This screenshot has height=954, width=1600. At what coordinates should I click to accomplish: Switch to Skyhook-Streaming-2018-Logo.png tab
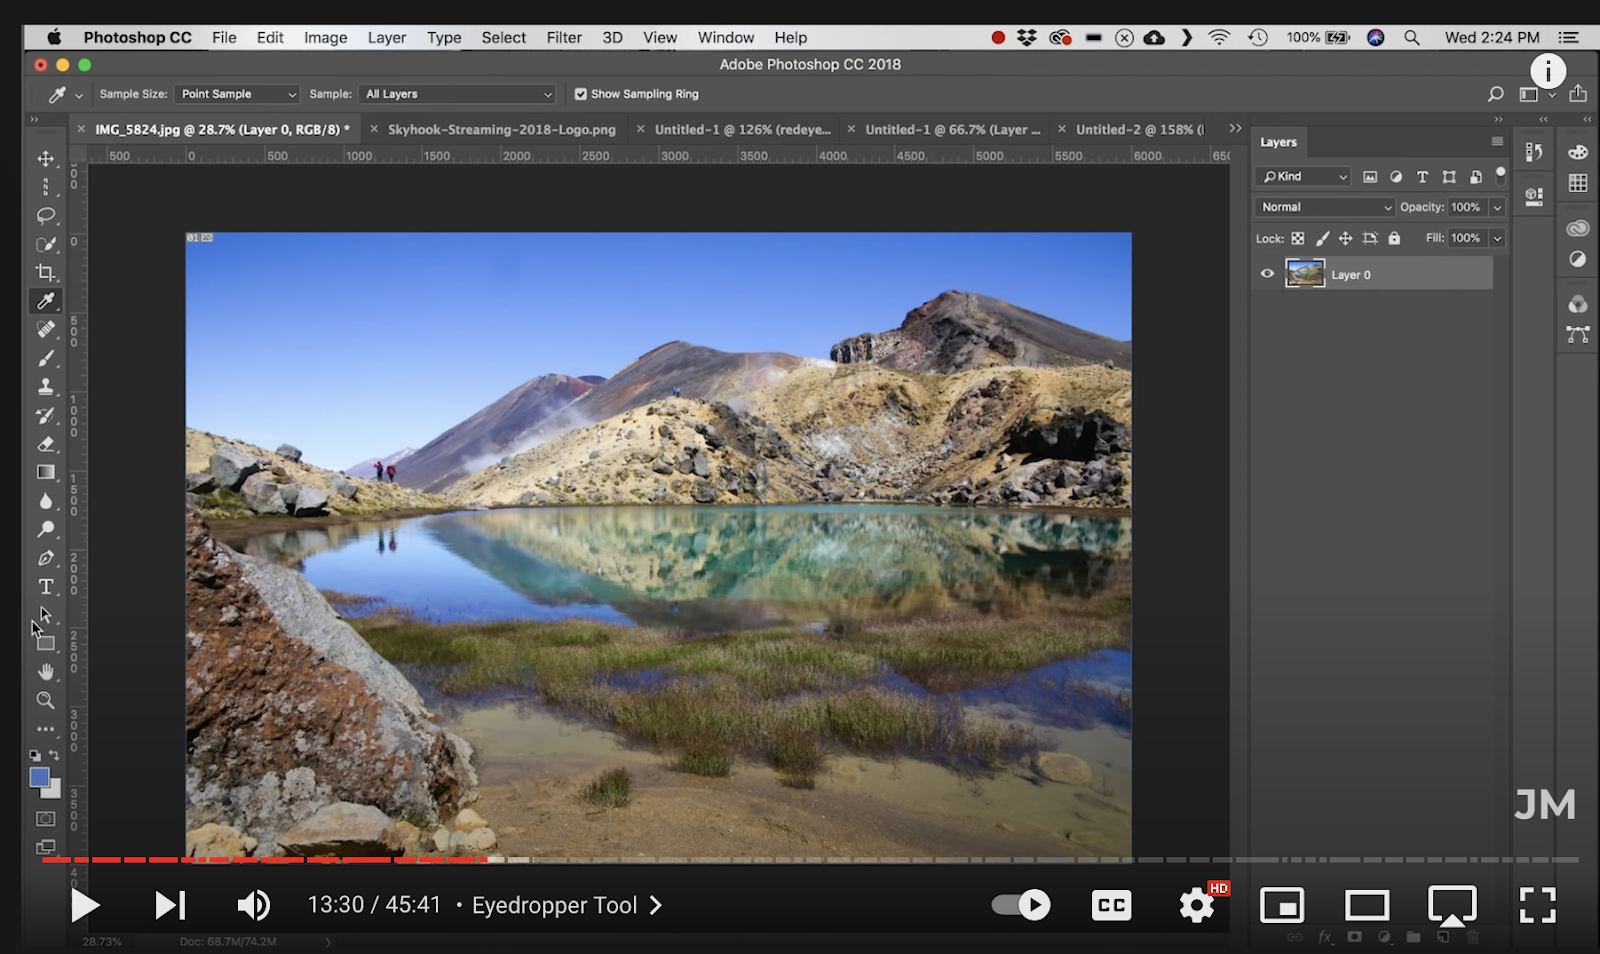tap(502, 129)
